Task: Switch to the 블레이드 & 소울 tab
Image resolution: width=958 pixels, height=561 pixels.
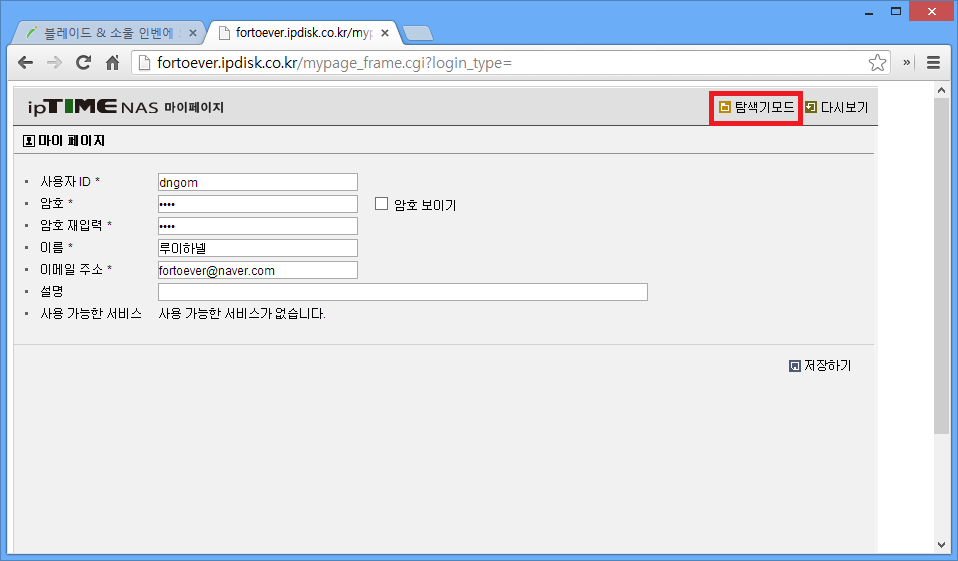Action: click(x=105, y=32)
